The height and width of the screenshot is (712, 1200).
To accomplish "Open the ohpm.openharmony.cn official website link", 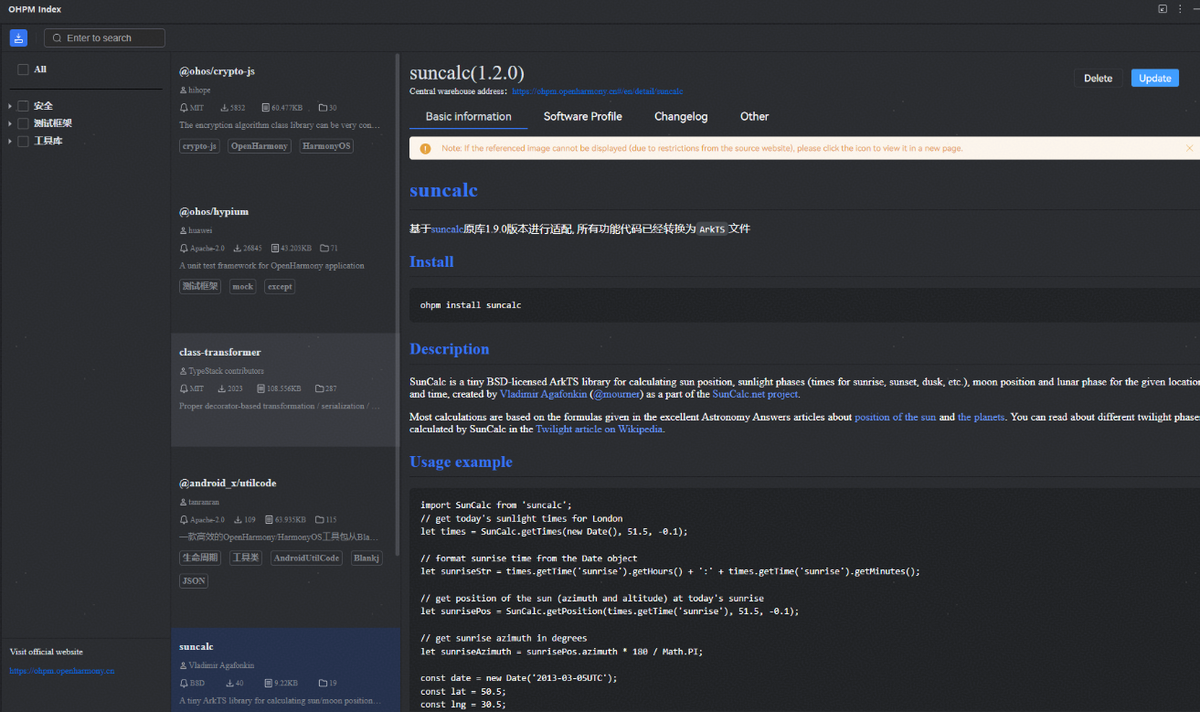I will (62, 671).
